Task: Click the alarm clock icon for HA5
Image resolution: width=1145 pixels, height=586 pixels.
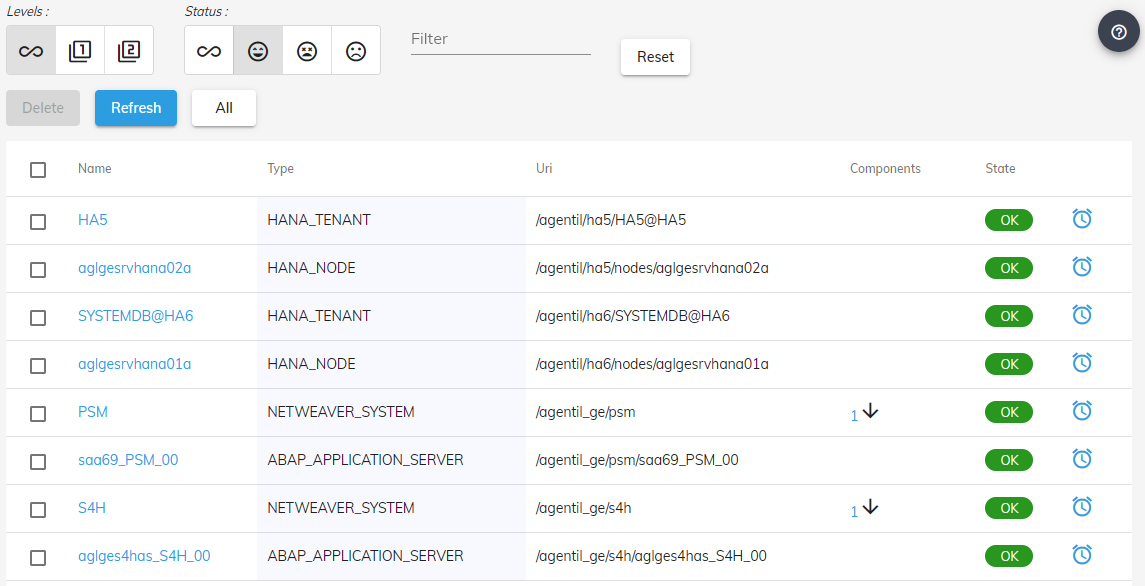Action: pyautogui.click(x=1081, y=219)
